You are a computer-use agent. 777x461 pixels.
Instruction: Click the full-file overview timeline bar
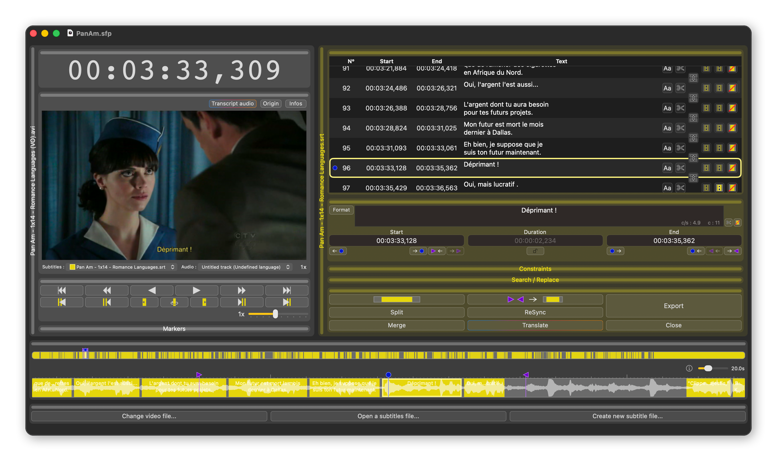click(388, 355)
